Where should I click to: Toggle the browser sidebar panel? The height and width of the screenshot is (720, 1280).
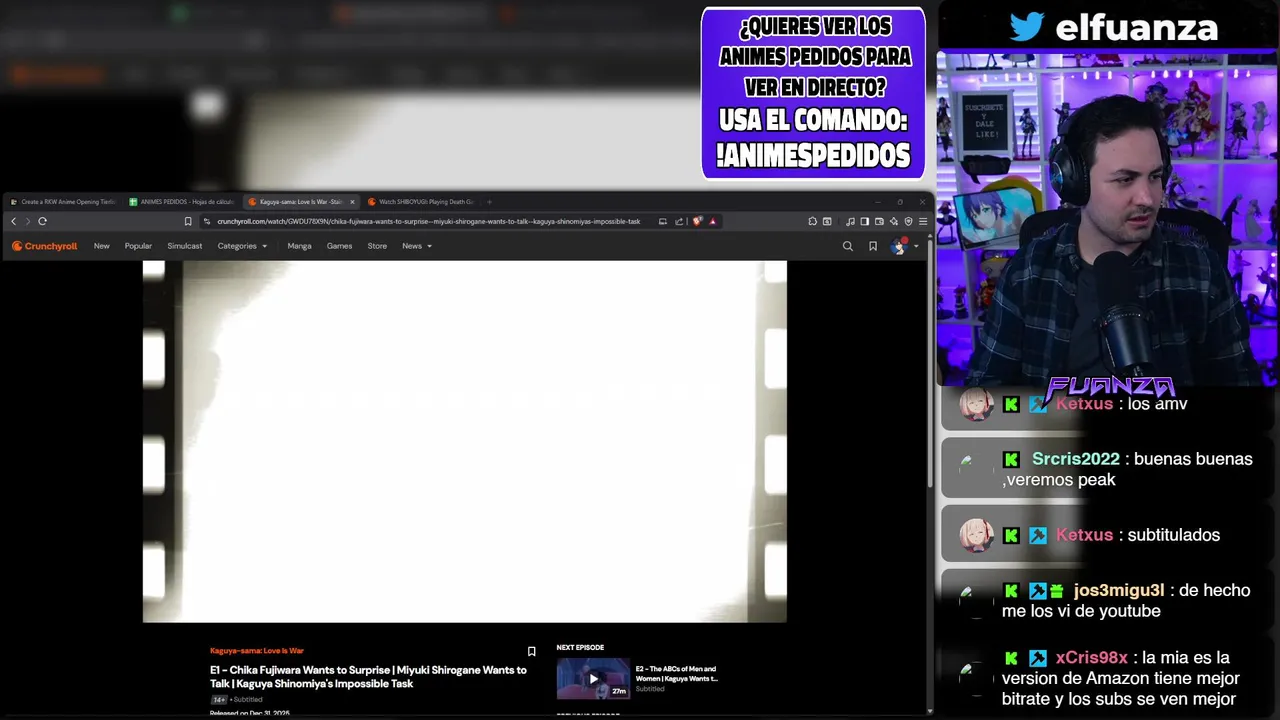(x=865, y=221)
